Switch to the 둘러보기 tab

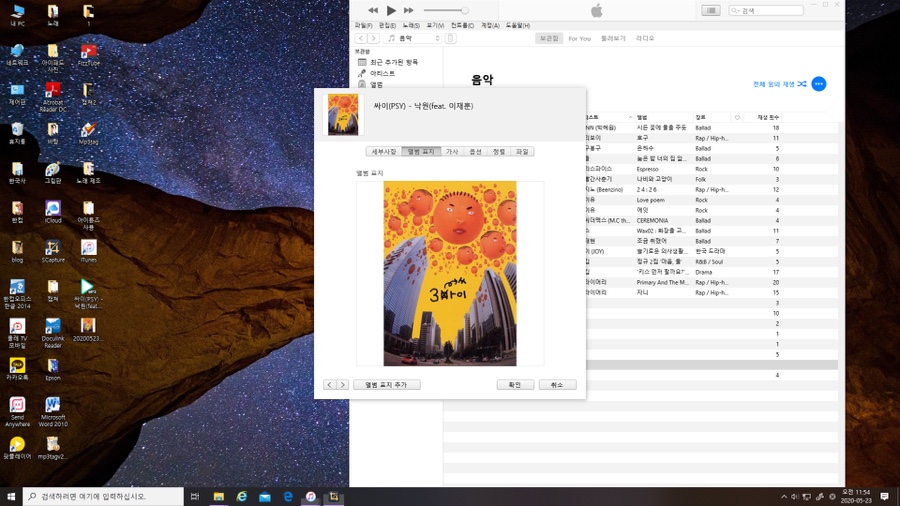613,38
